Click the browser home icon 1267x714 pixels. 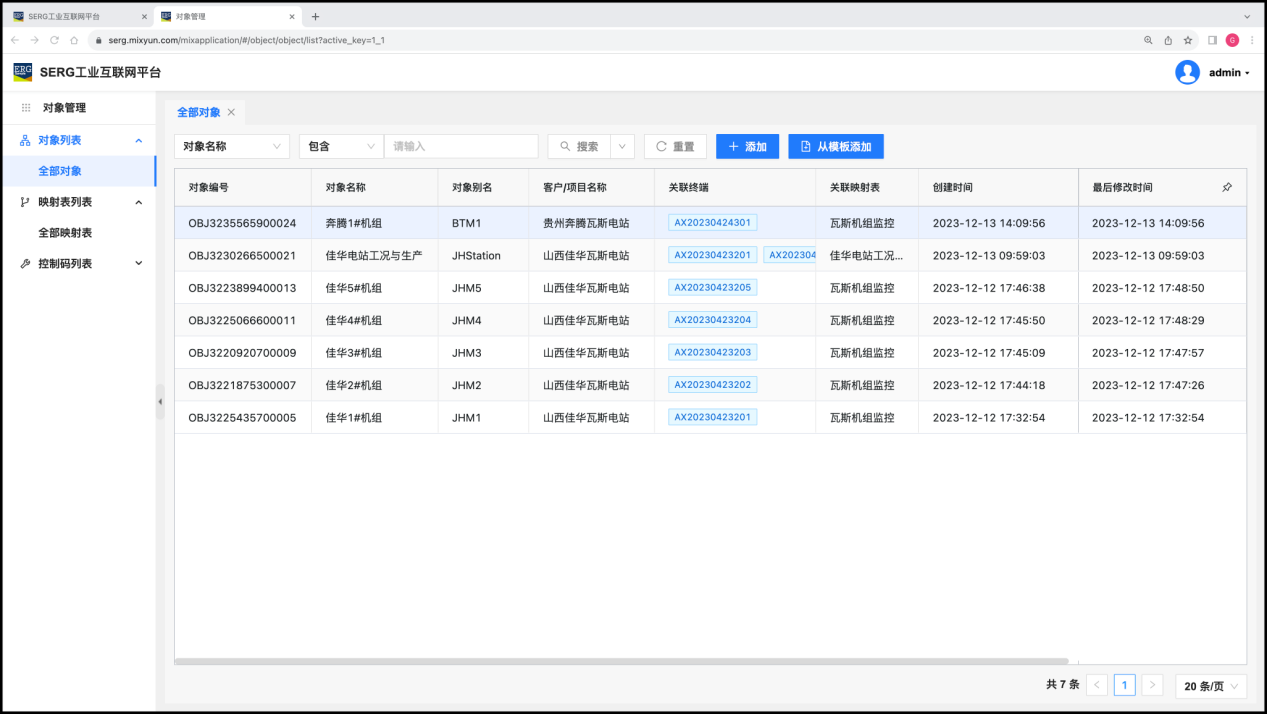click(74, 40)
